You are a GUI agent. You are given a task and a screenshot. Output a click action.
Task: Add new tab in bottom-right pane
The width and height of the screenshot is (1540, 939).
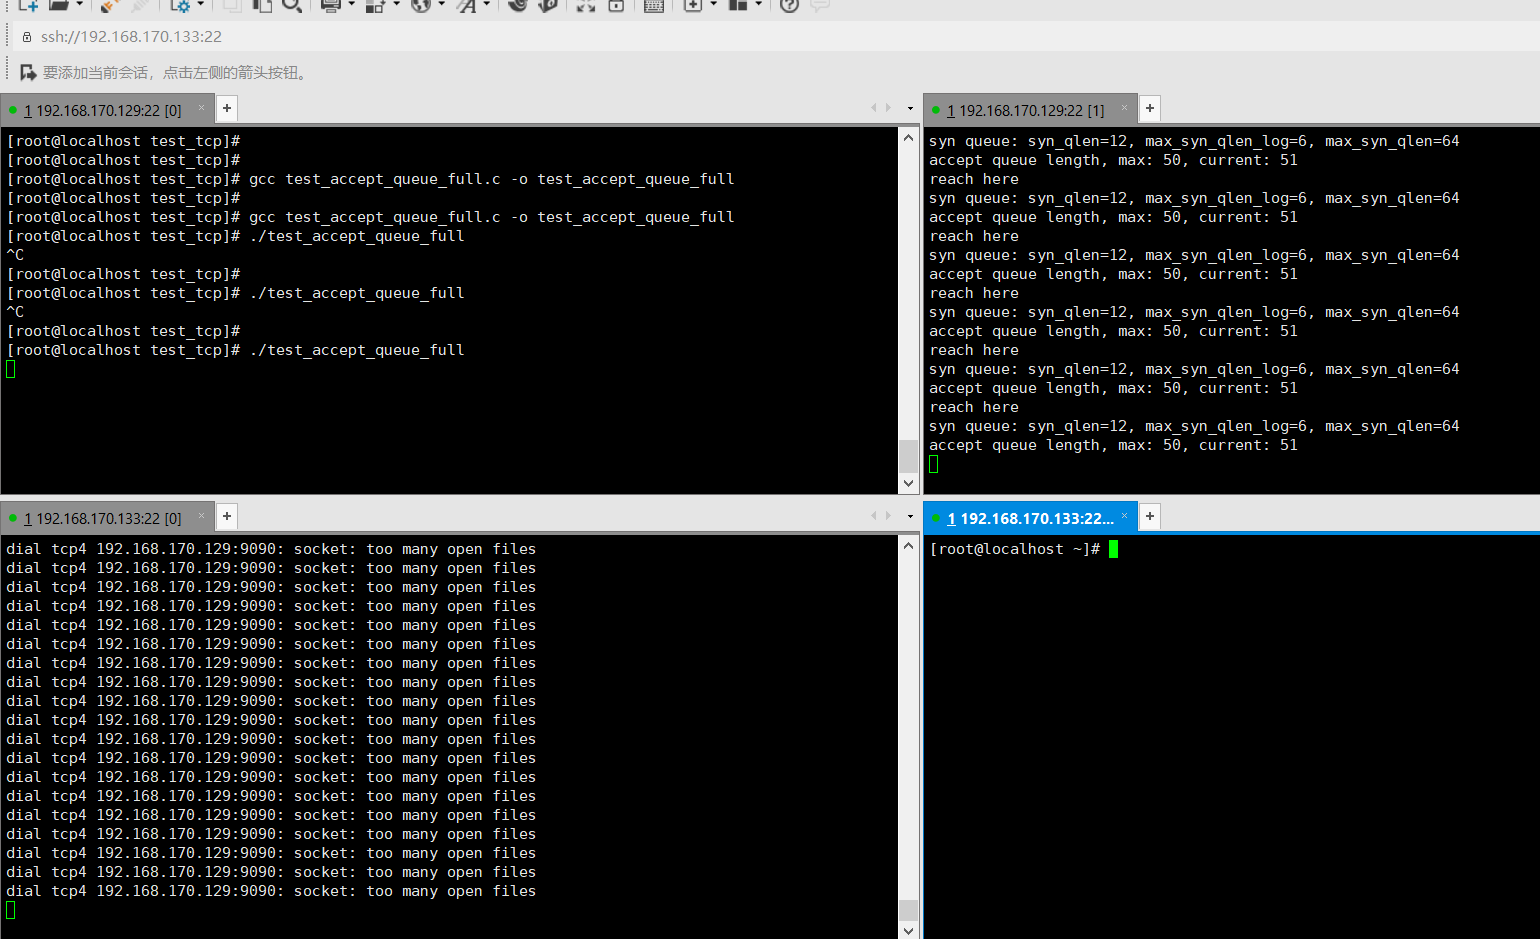click(x=1150, y=516)
